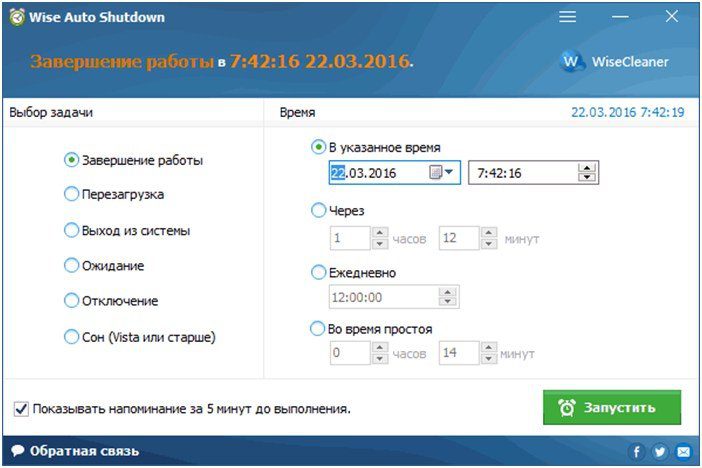Click the current time 22.03.2016 7:42:19
Screen dimensions: 702x468
(x=628, y=112)
